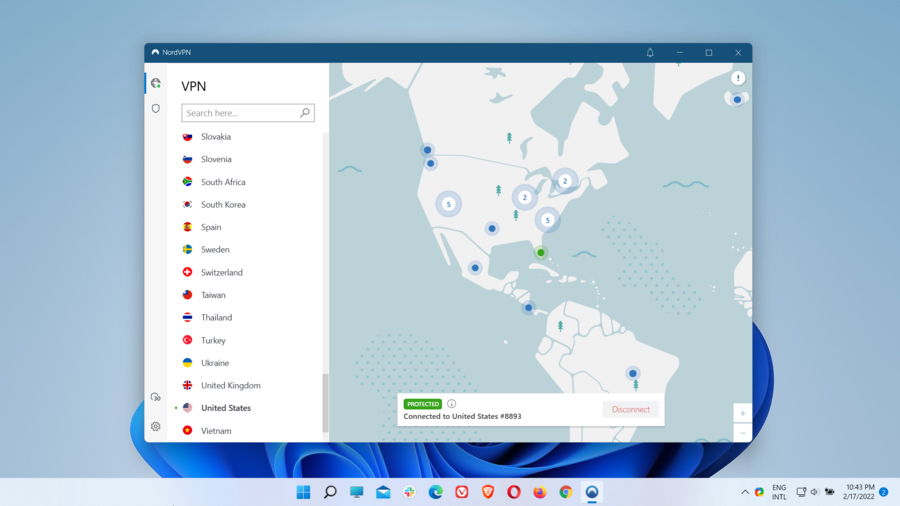Focus the 'Search here...' input field

coord(240,113)
